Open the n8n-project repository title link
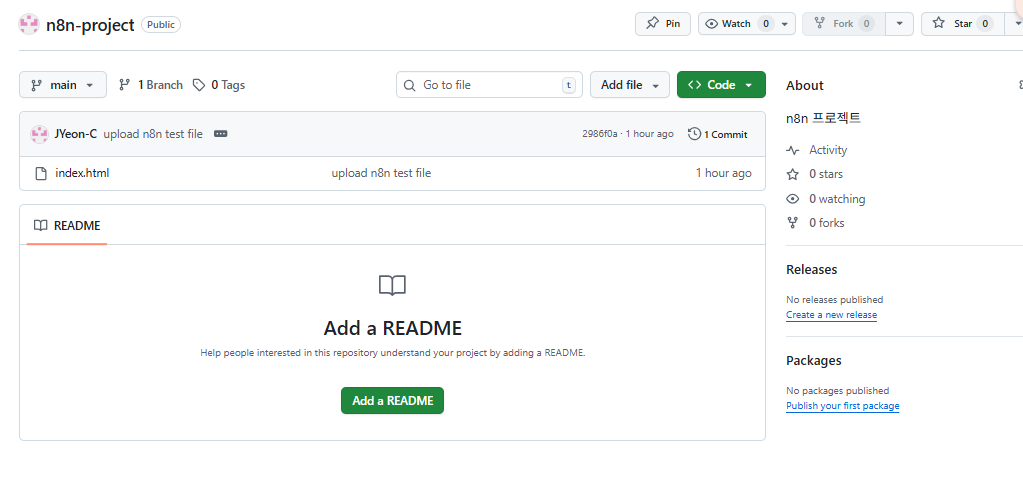 (90, 25)
